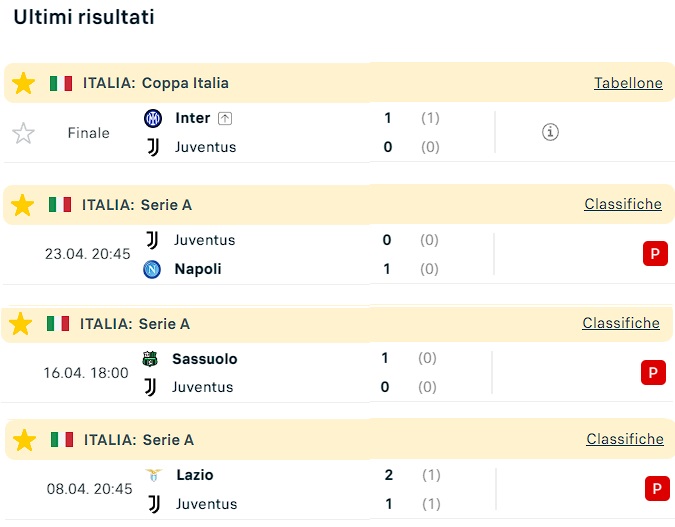Viewport: 675px width, 527px height.
Task: Click red P icon for Lazio-Juventus match
Action: pyautogui.click(x=657, y=489)
